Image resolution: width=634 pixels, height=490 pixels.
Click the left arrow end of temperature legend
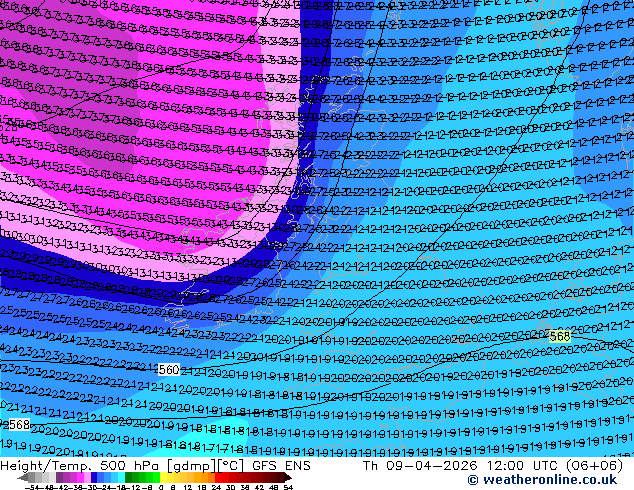[22, 477]
